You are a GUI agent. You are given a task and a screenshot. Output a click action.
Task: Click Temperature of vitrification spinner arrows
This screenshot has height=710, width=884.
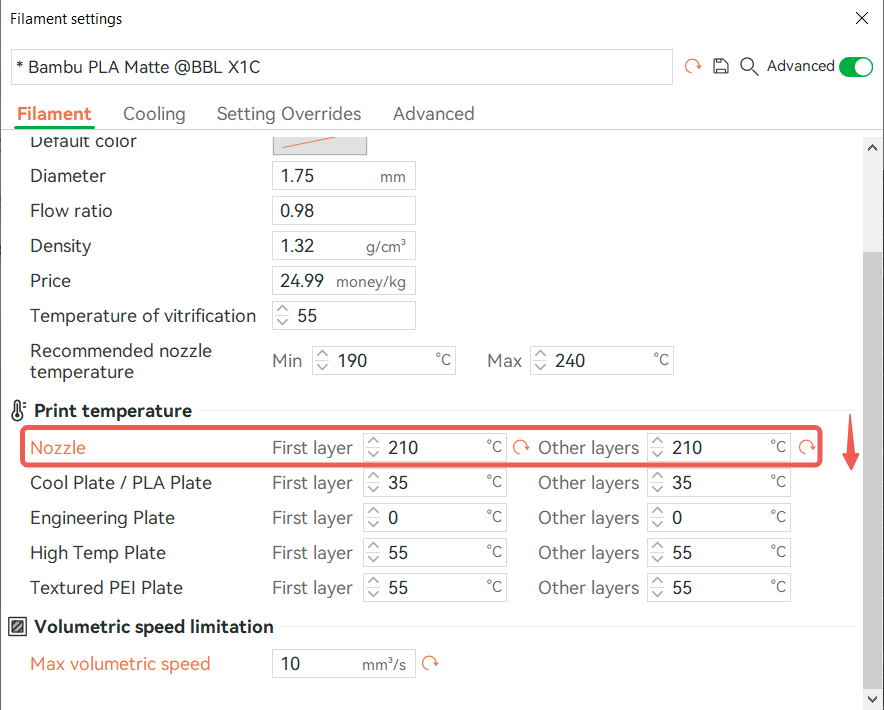tap(282, 316)
